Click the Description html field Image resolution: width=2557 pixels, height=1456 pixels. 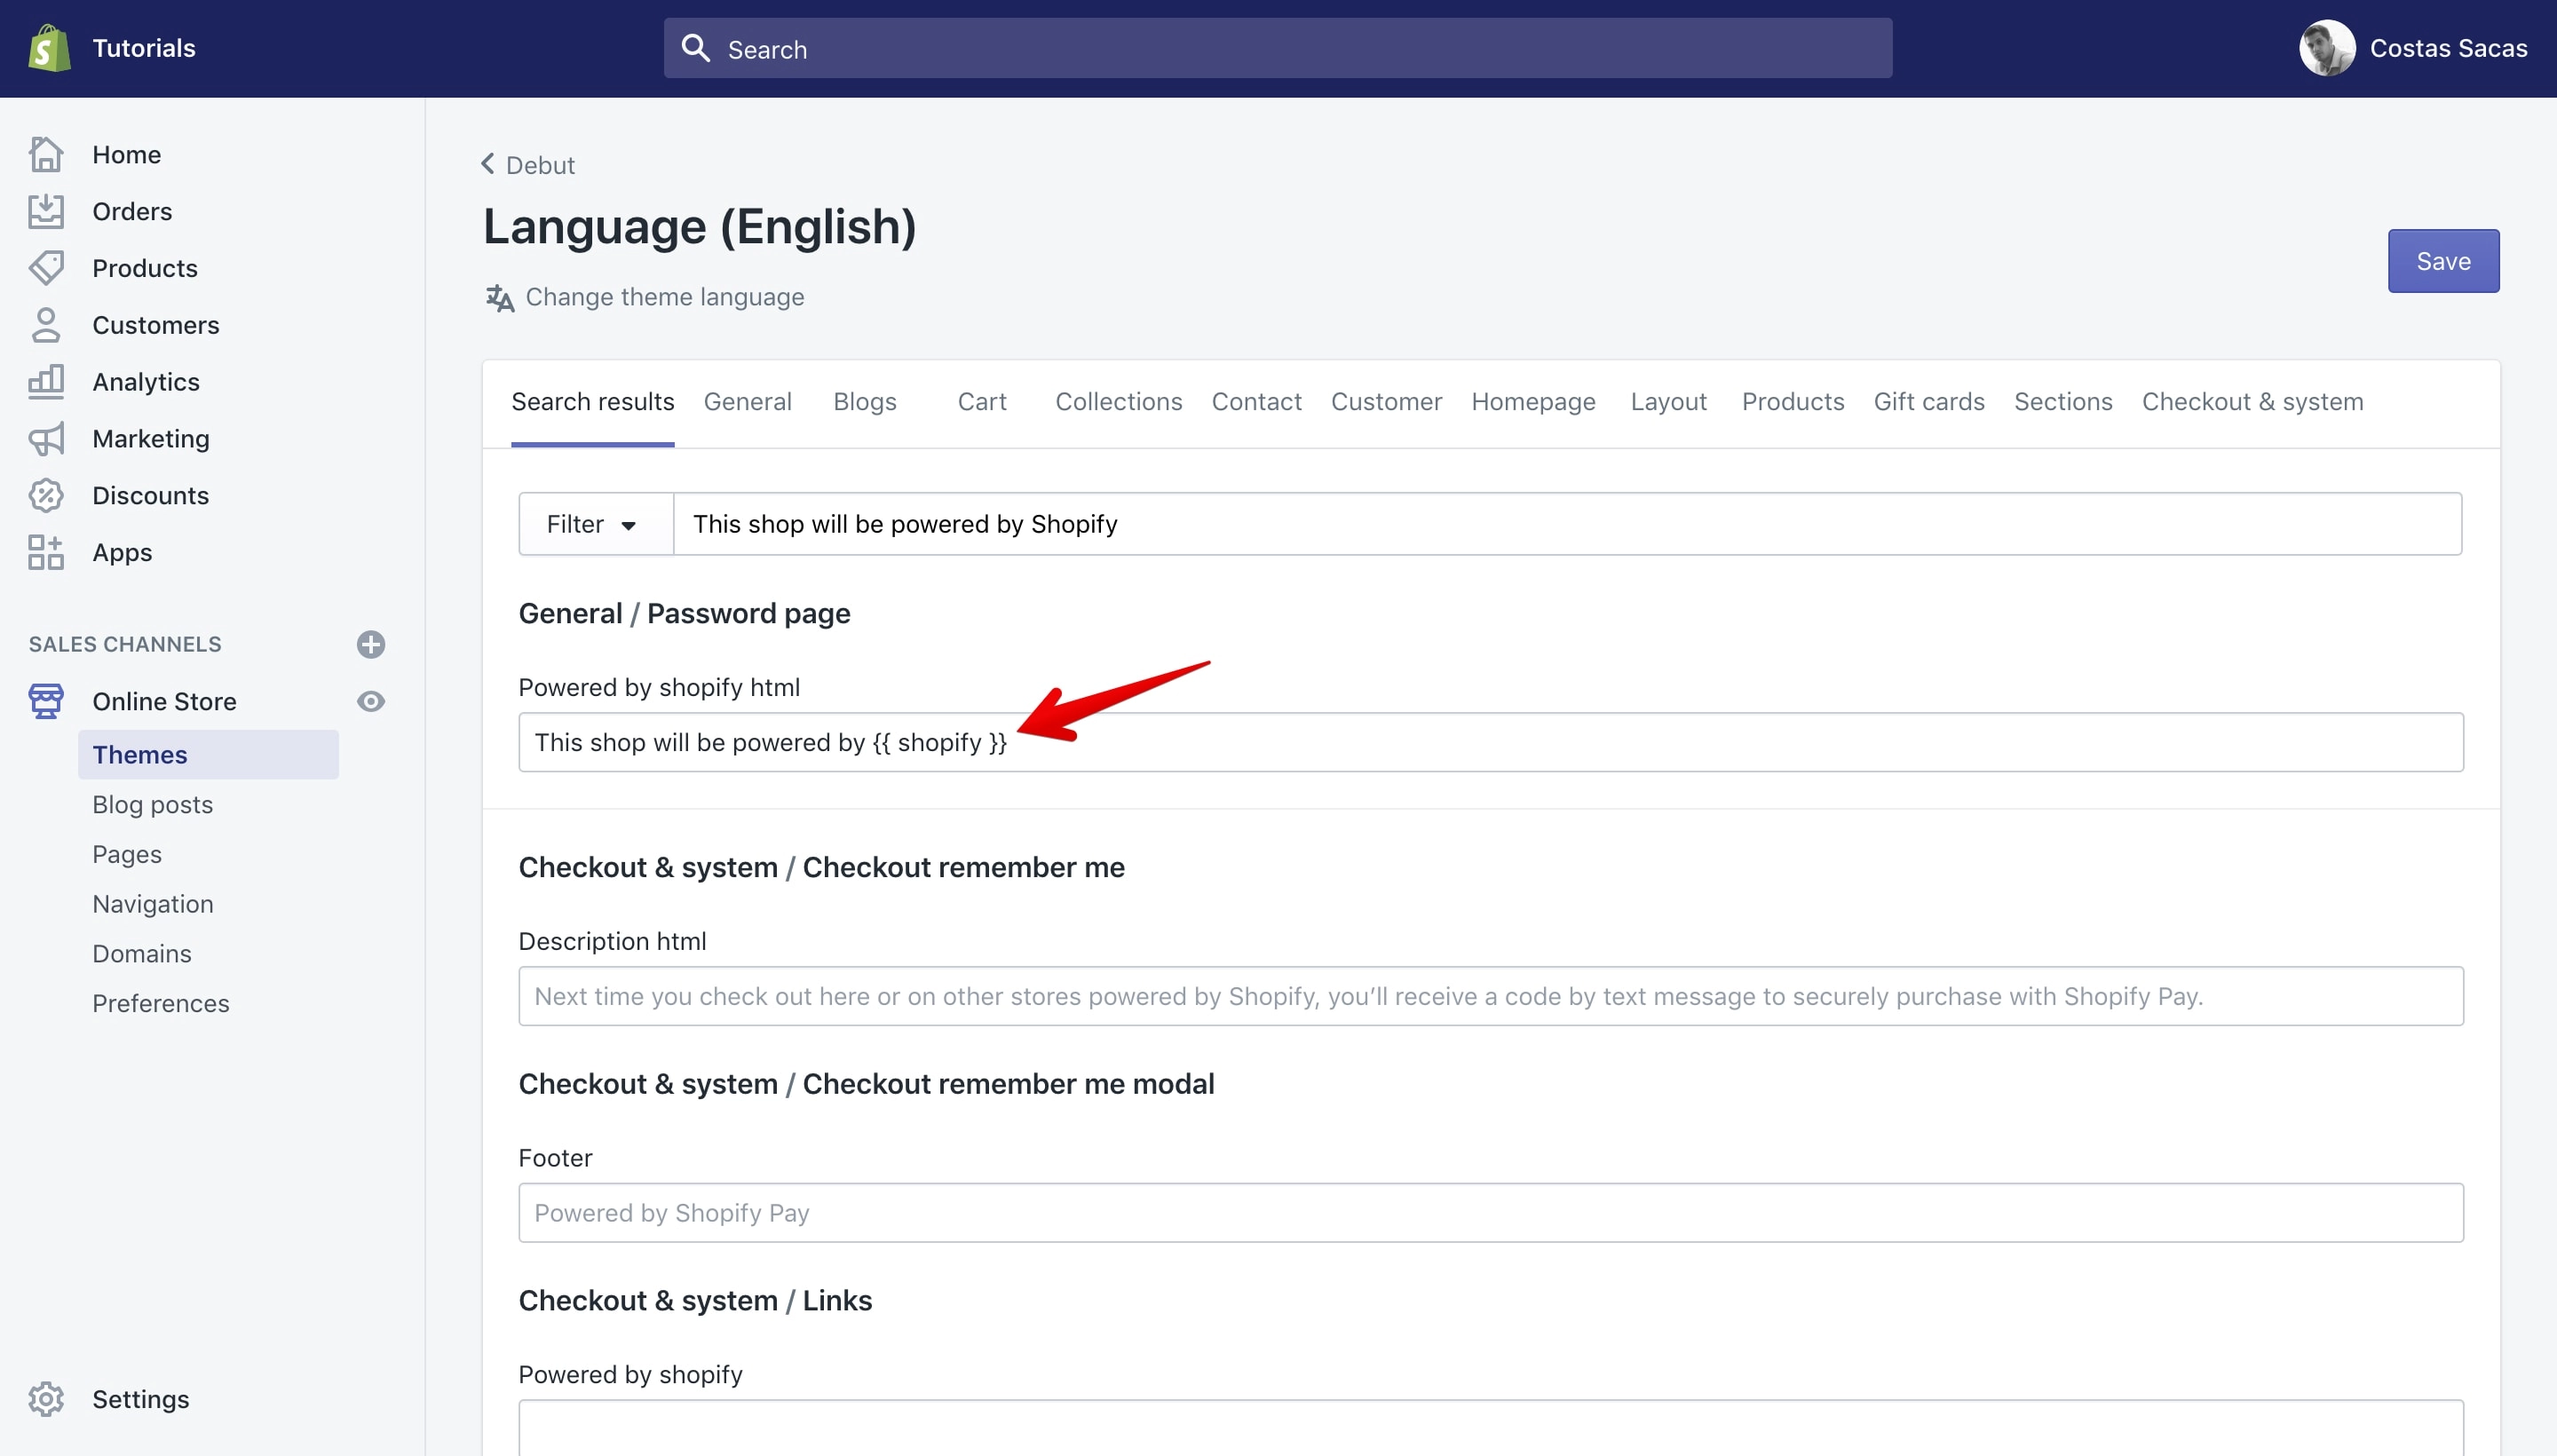[1490, 996]
